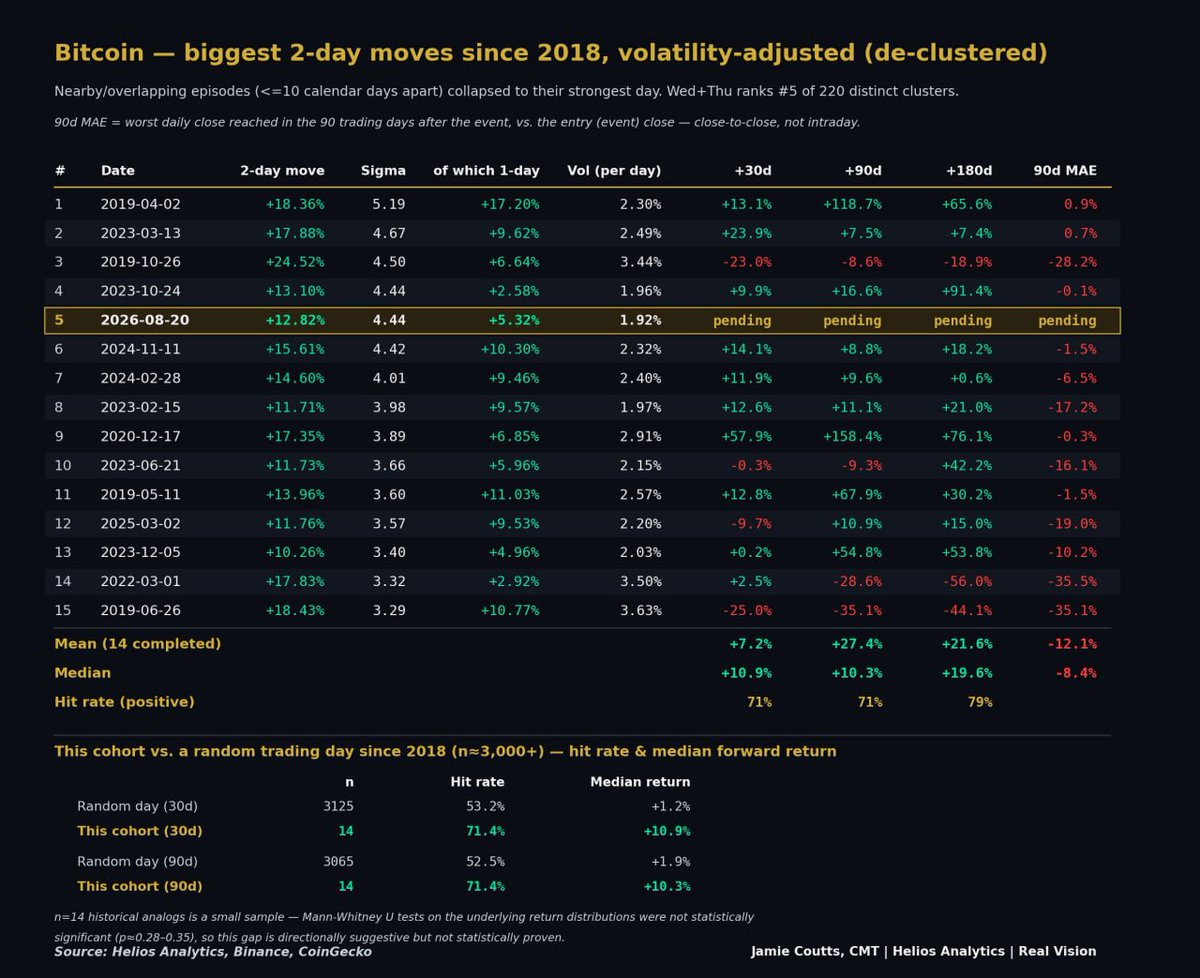The height and width of the screenshot is (978, 1200).
Task: Select date 2022-03-01
Action: click(141, 581)
